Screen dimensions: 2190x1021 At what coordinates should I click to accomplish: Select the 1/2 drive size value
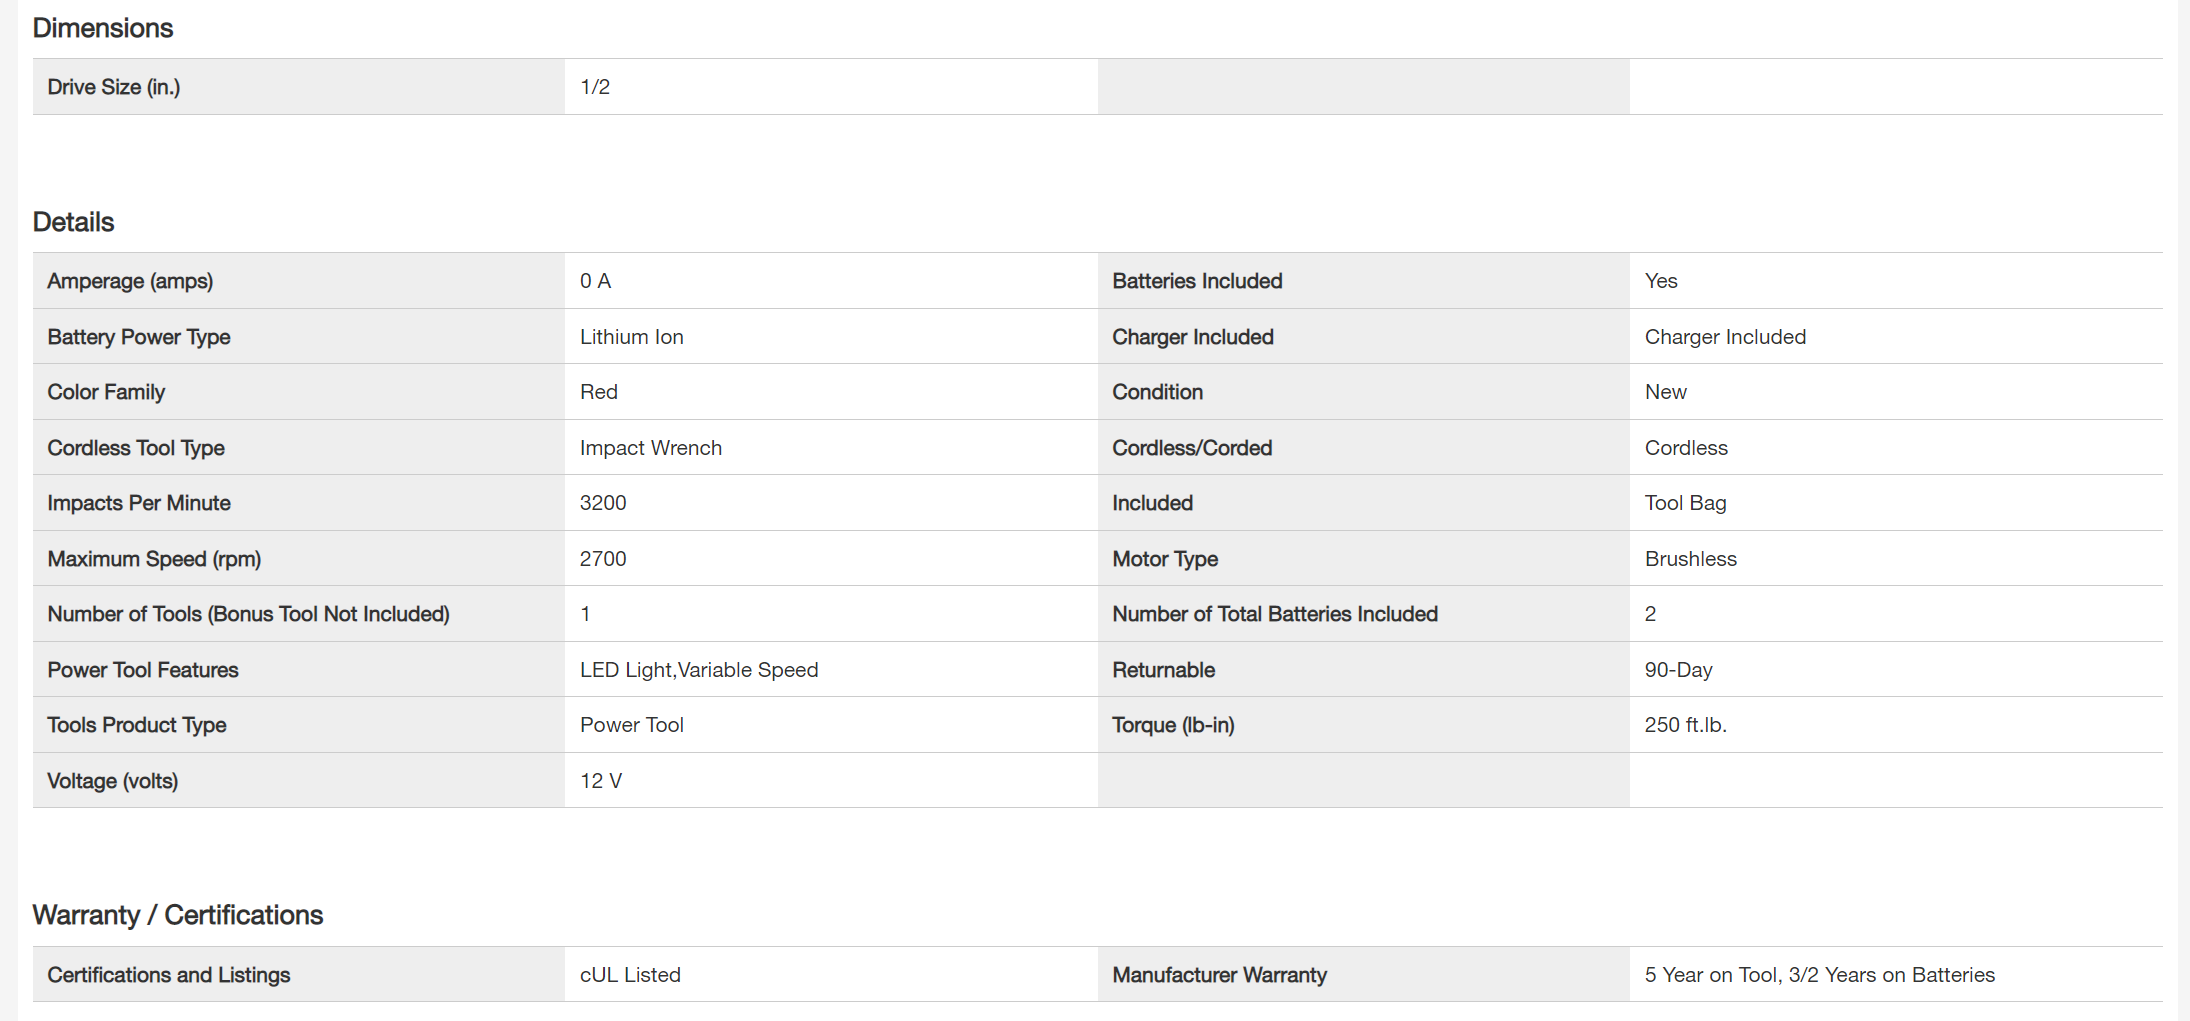coord(595,87)
